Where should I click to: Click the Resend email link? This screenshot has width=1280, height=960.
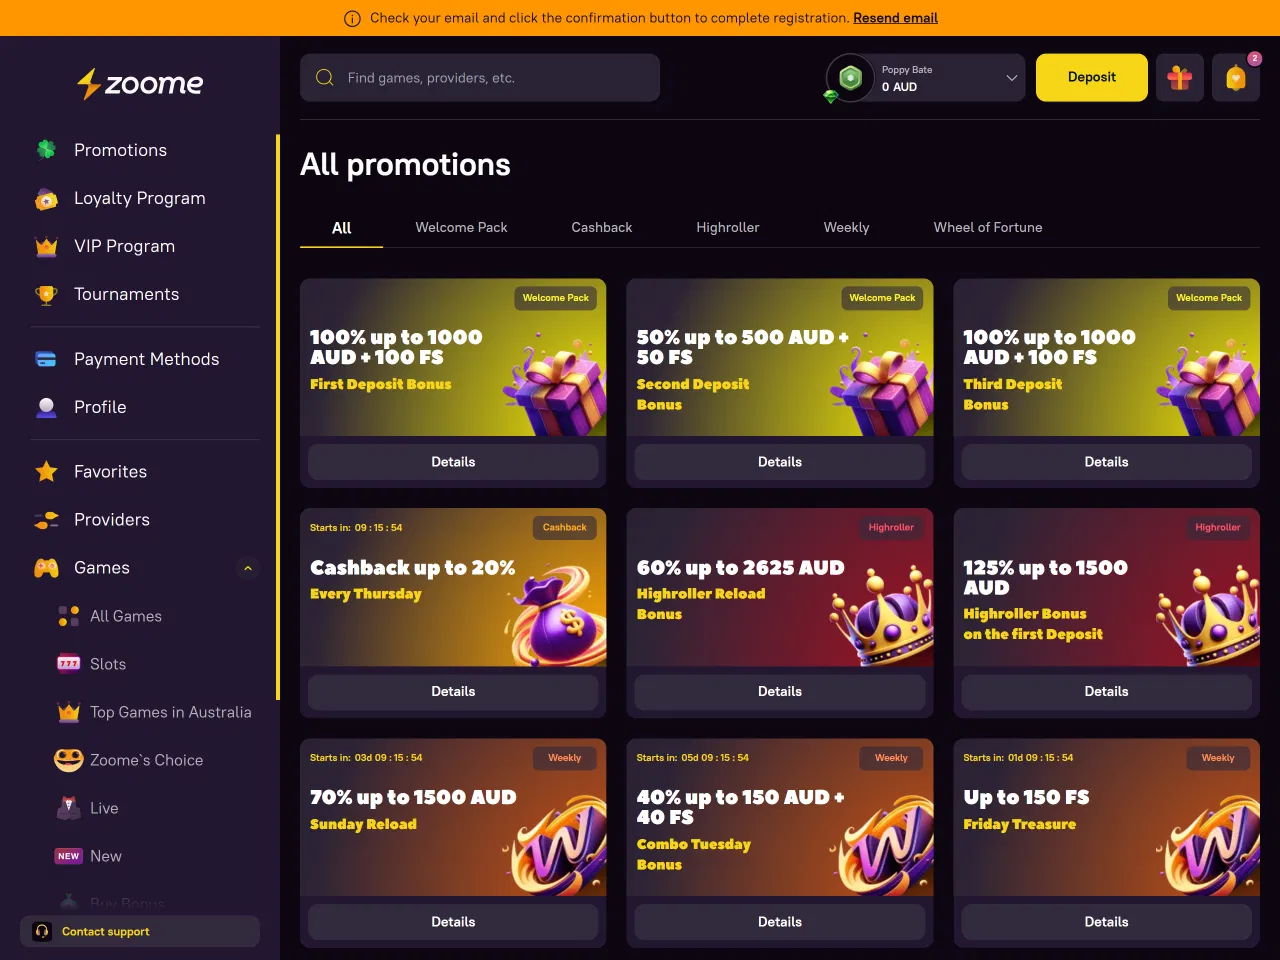tap(895, 18)
